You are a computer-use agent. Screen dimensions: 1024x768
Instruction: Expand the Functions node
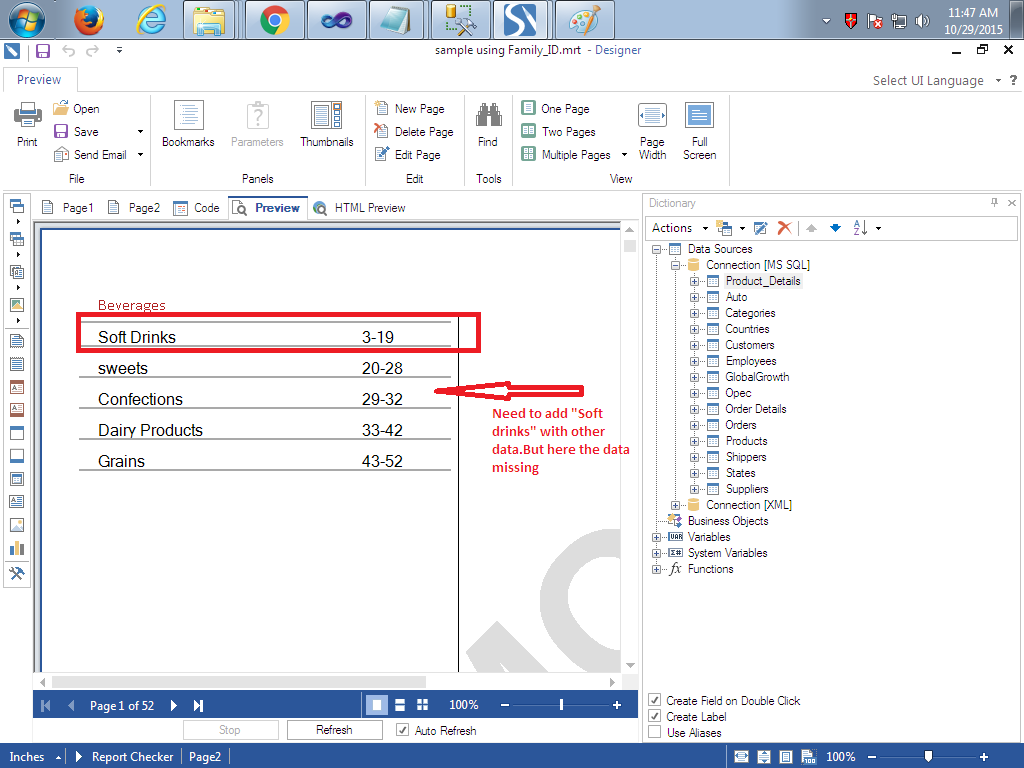656,569
